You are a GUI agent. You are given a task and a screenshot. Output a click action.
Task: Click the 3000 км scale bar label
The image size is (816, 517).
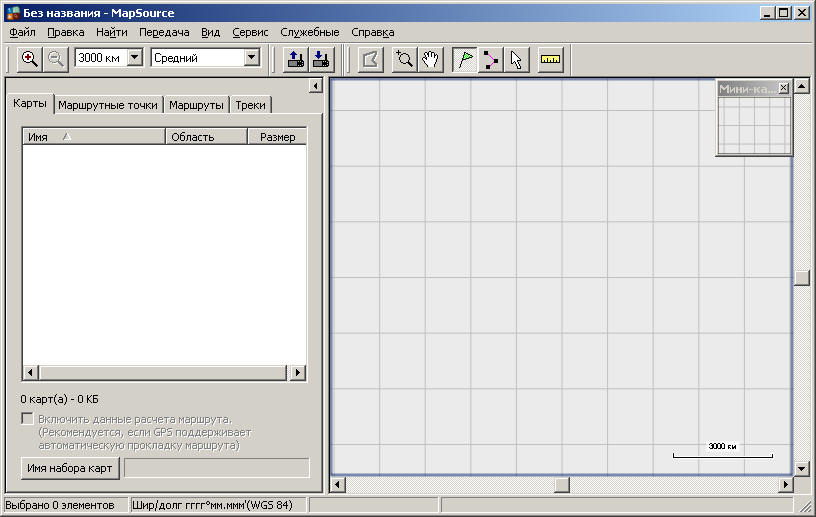click(722, 446)
